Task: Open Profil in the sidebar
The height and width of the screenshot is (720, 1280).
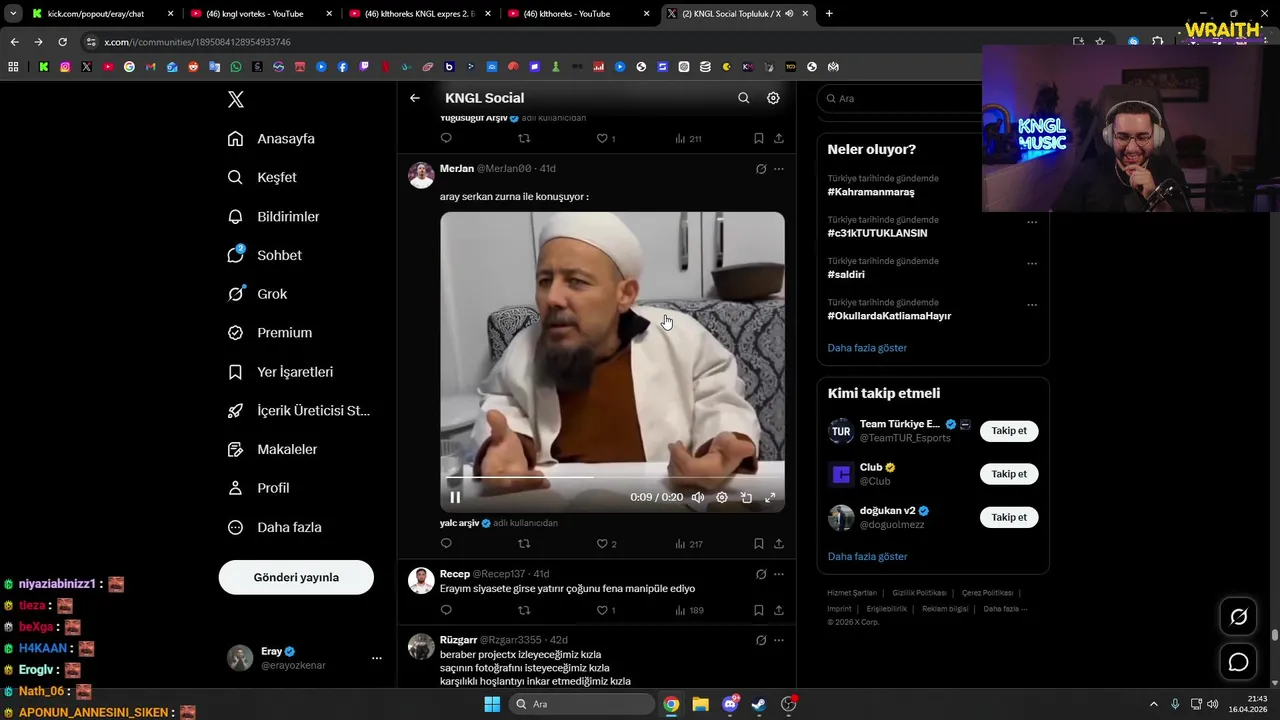Action: pos(258,488)
